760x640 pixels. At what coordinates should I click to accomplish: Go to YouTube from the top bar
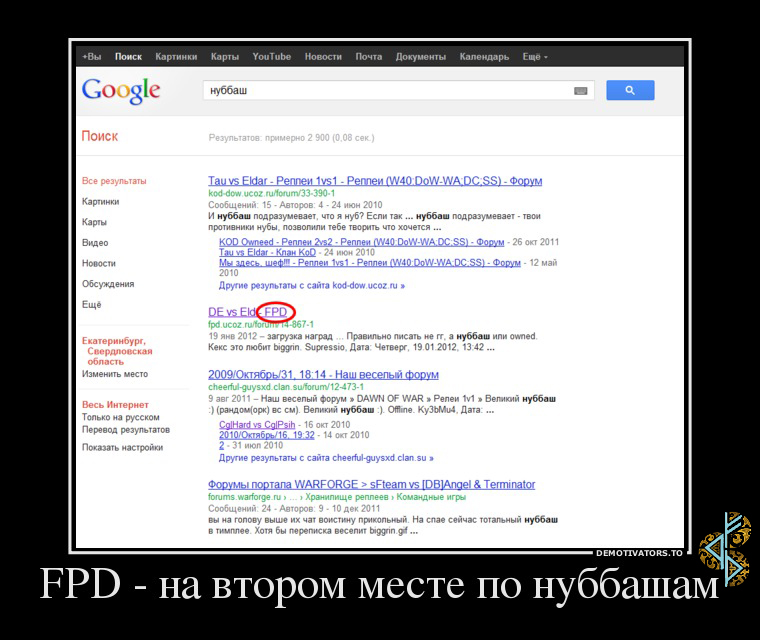(x=271, y=57)
